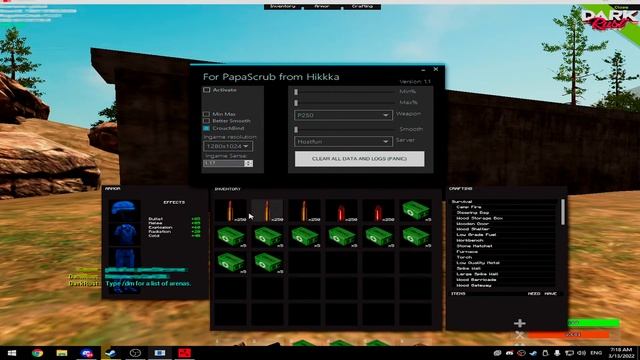The height and width of the screenshot is (360, 640).
Task: Open the taskbar clock showing 7:18 AM
Action: (x=620, y=353)
